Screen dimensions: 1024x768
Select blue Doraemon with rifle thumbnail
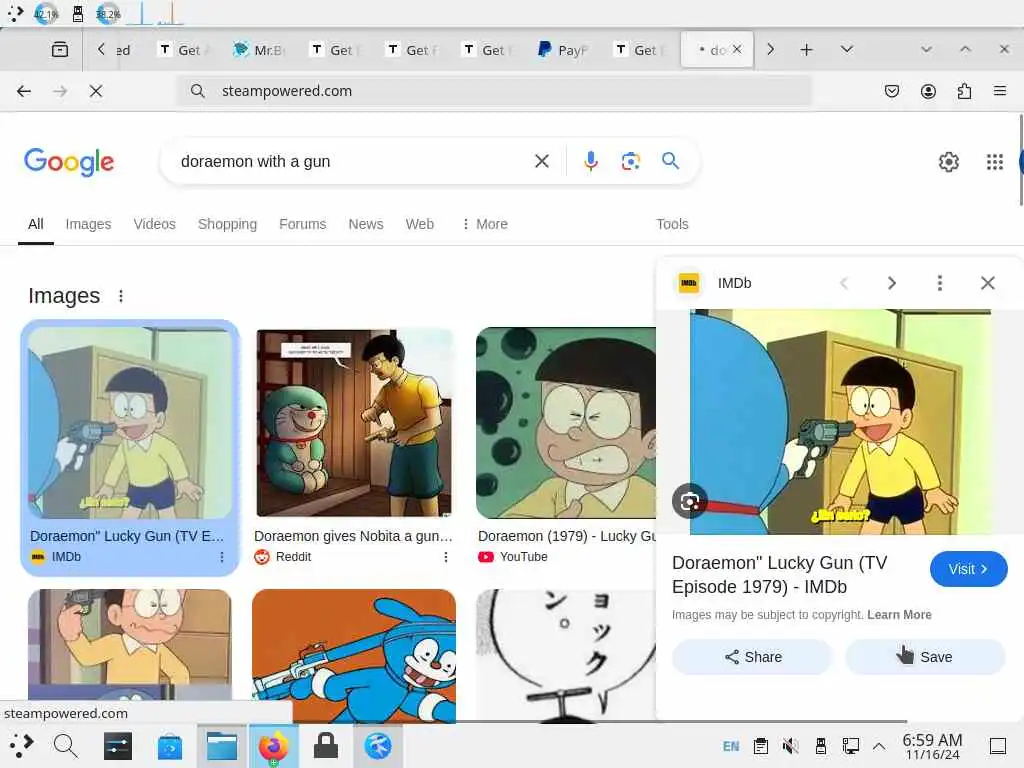pyautogui.click(x=354, y=655)
